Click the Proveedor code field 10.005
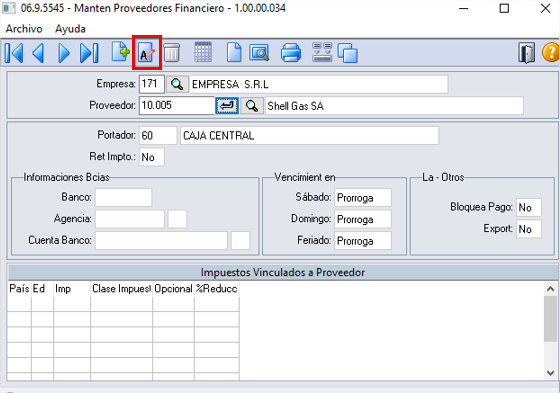The image size is (560, 393). (177, 106)
